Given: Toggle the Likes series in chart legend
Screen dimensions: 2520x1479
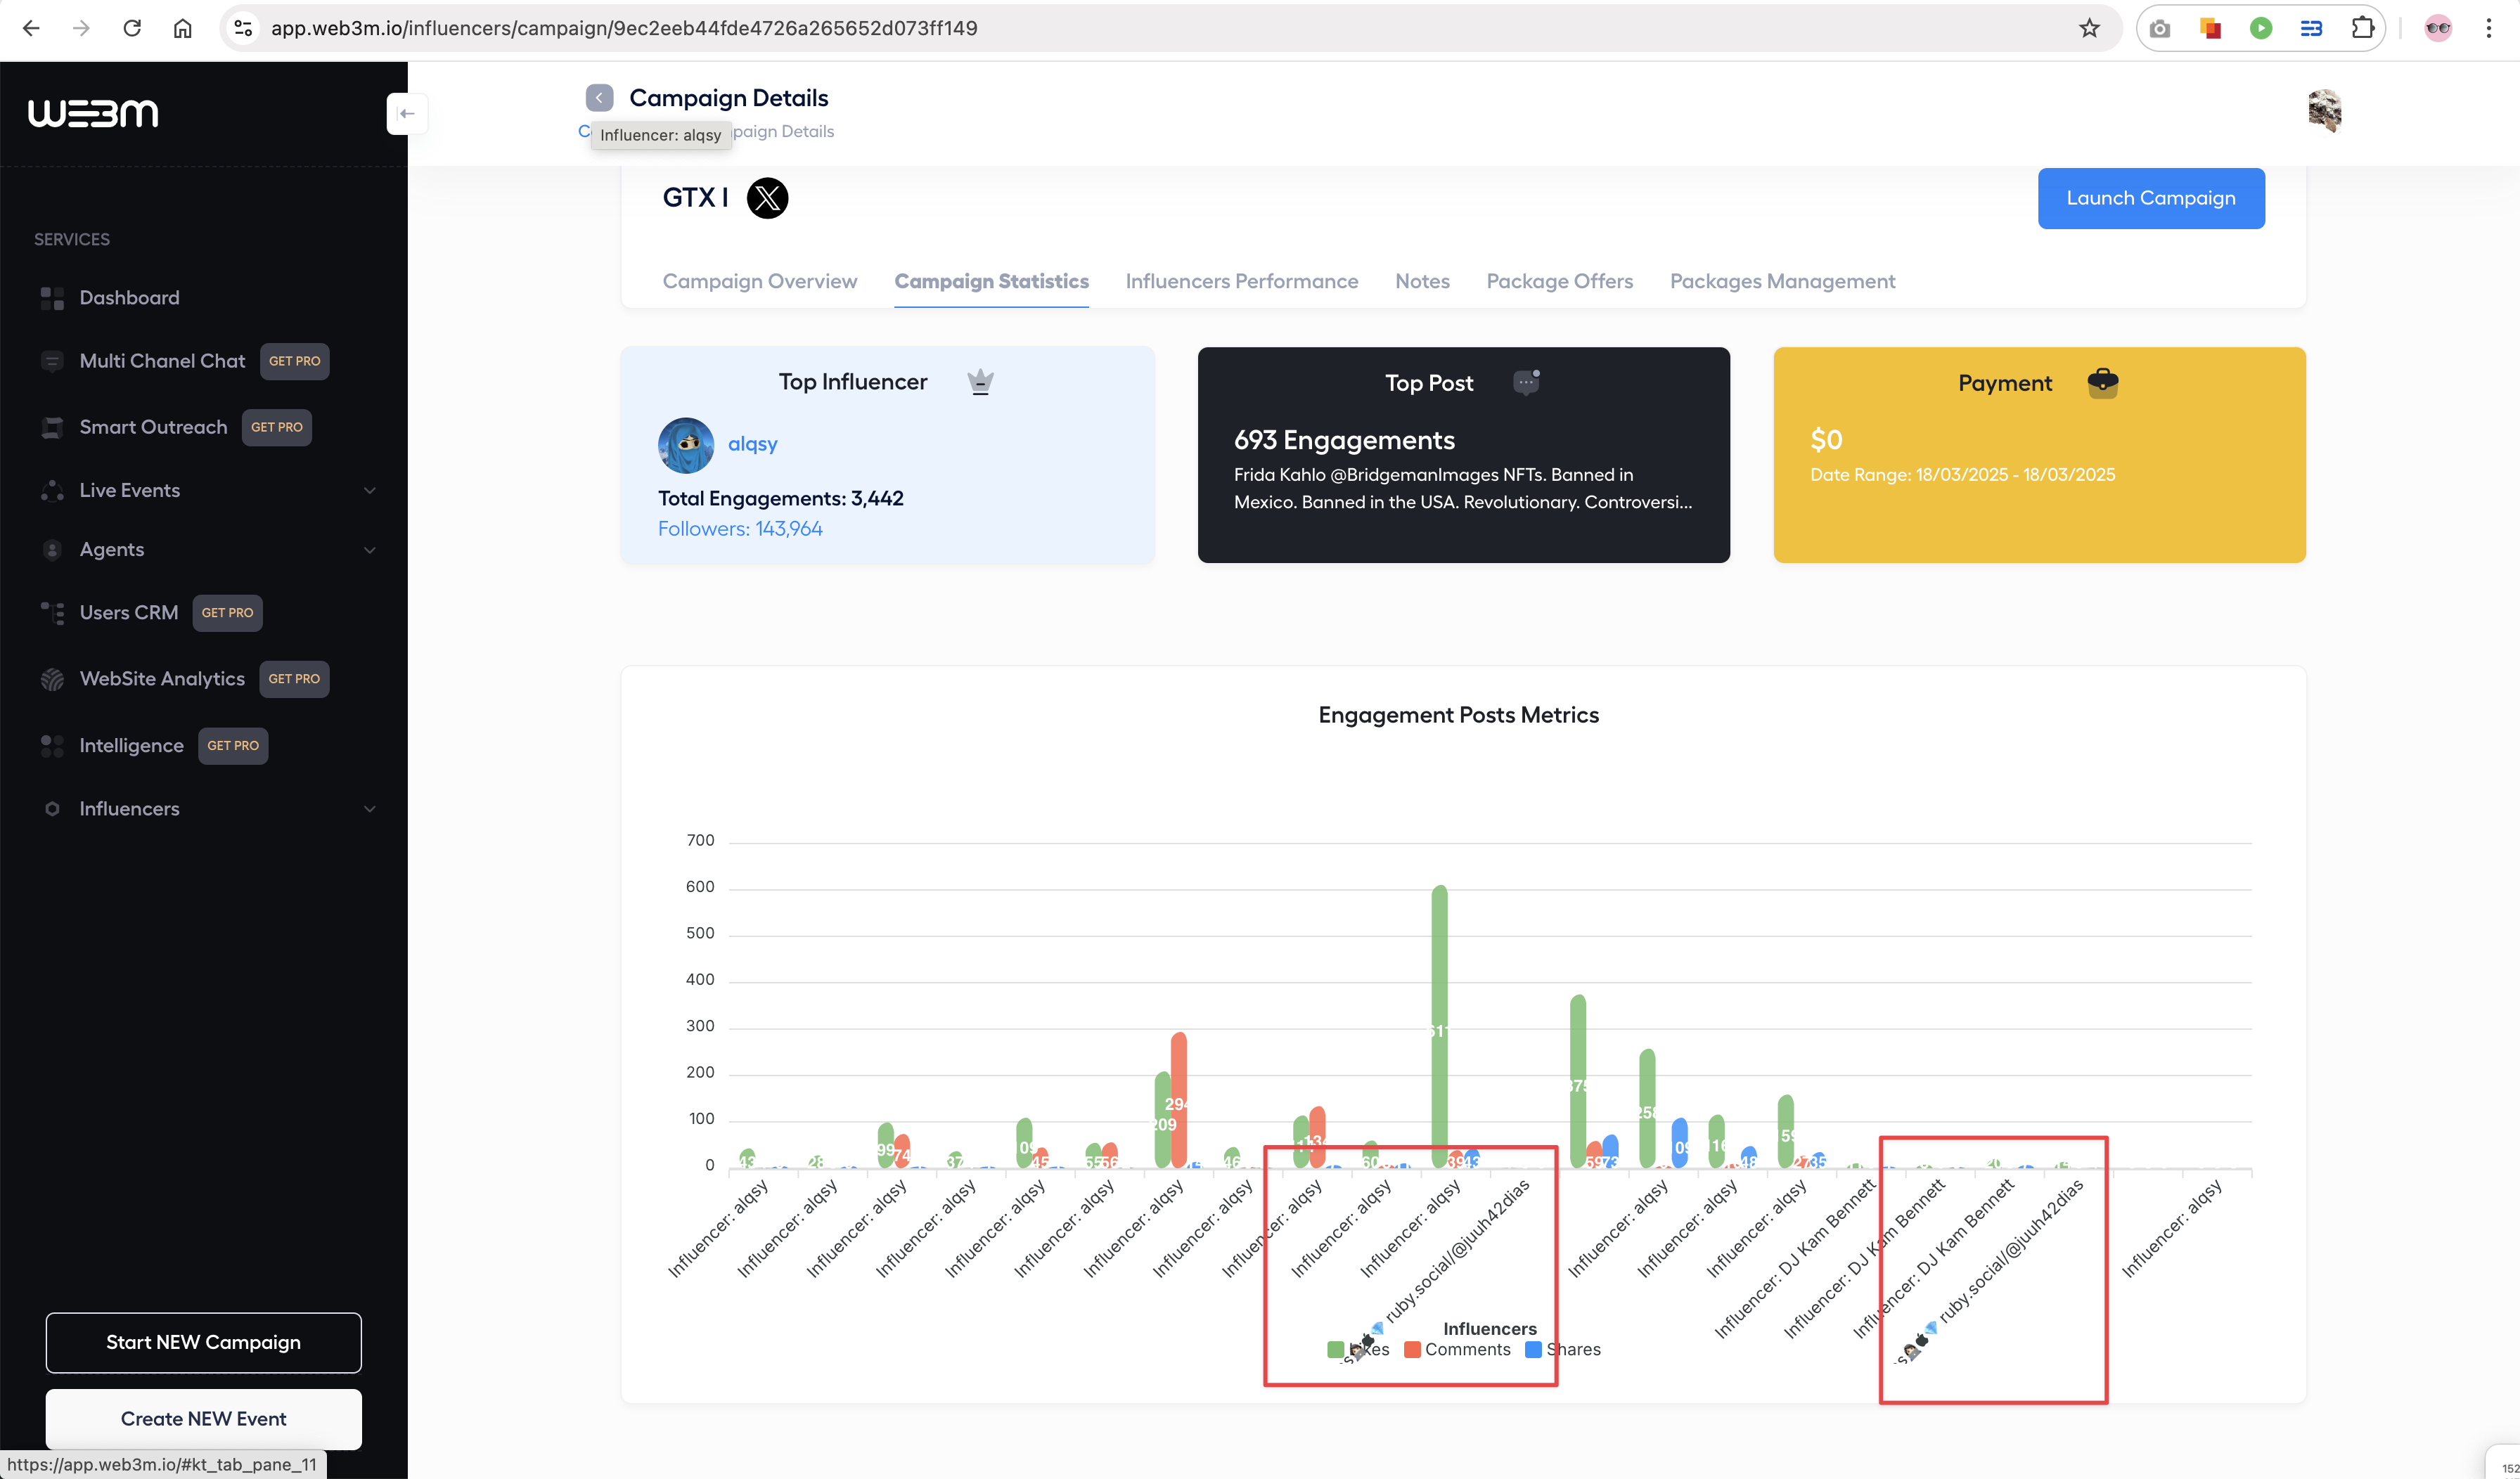Looking at the screenshot, I should click(x=1335, y=1350).
